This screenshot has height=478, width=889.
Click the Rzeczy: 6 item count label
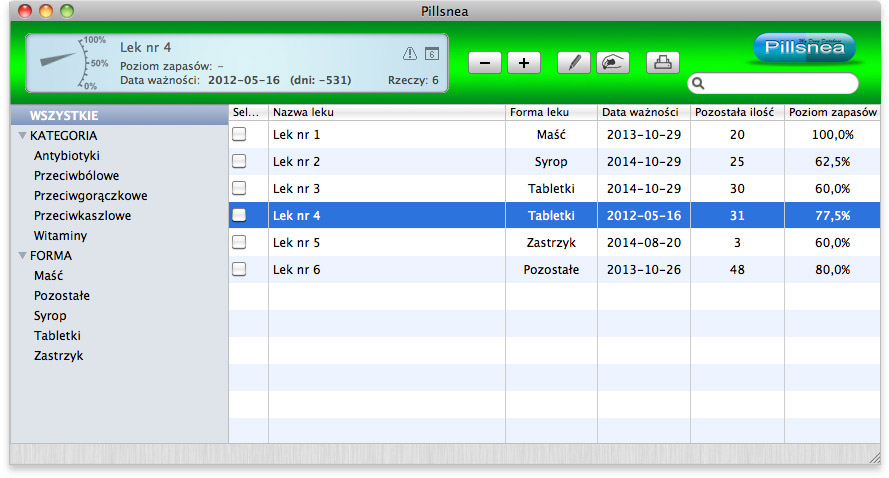(413, 80)
